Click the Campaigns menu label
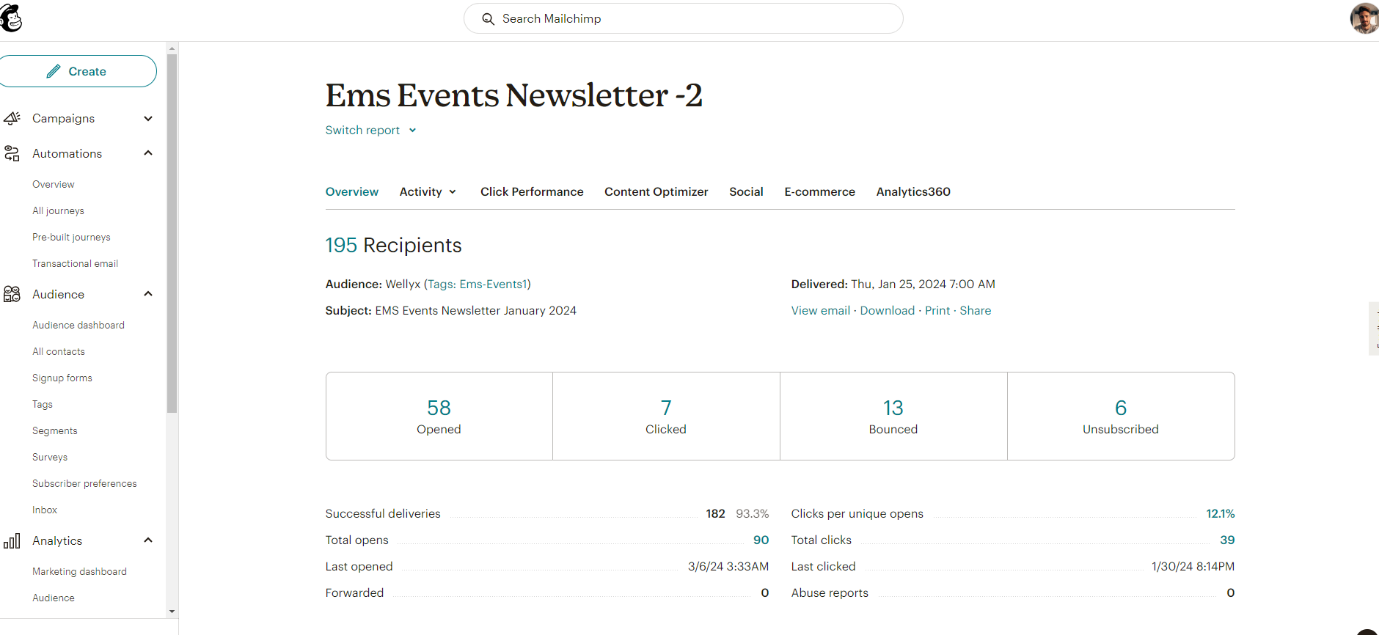The height and width of the screenshot is (635, 1379). 63,118
